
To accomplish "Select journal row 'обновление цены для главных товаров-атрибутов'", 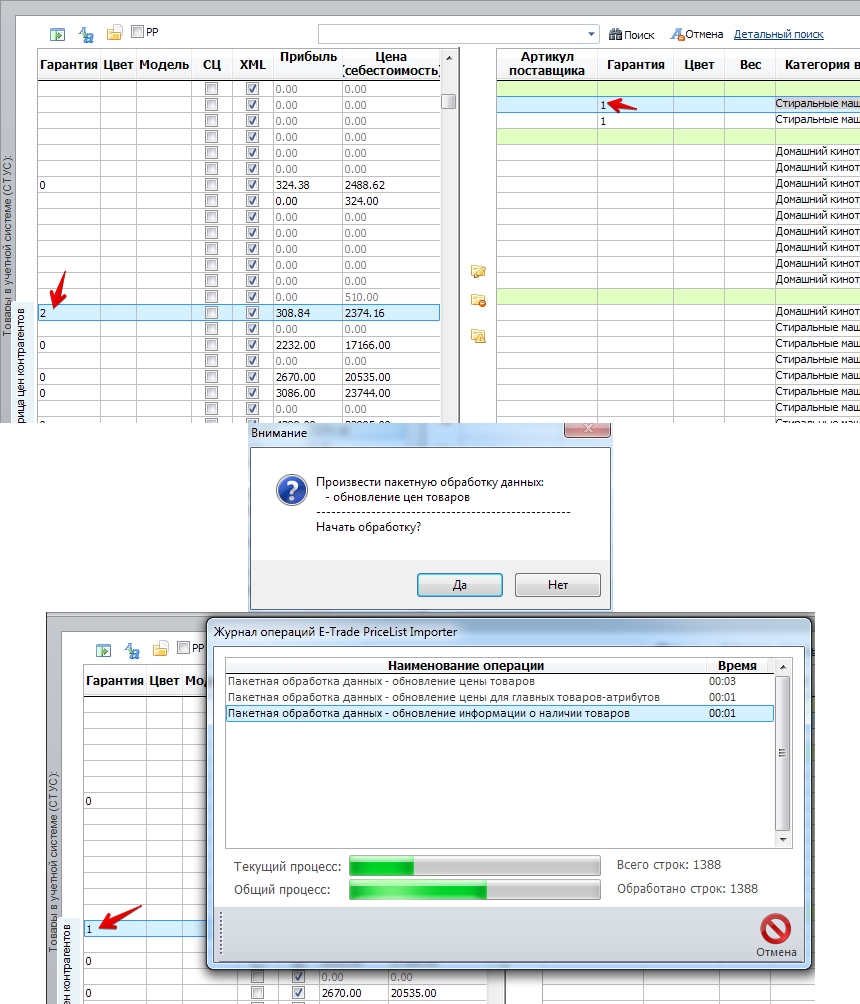I will pyautogui.click(x=499, y=697).
